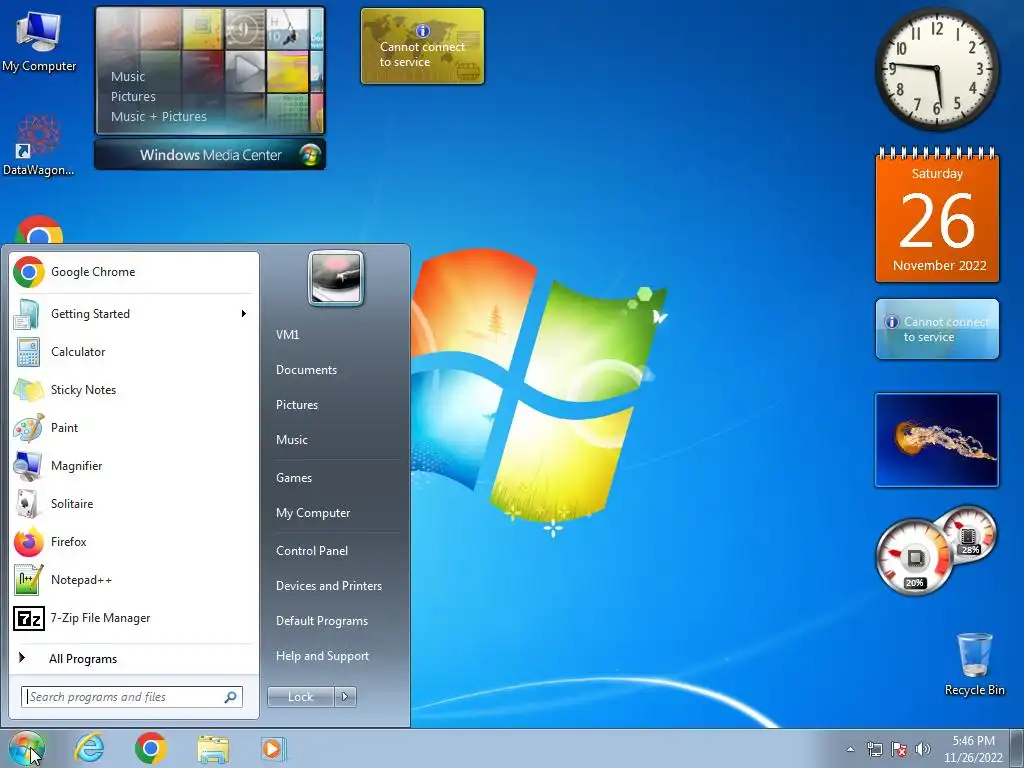Open Sticky Notes from Start menu
Viewport: 1024px width, 768px height.
click(134, 390)
